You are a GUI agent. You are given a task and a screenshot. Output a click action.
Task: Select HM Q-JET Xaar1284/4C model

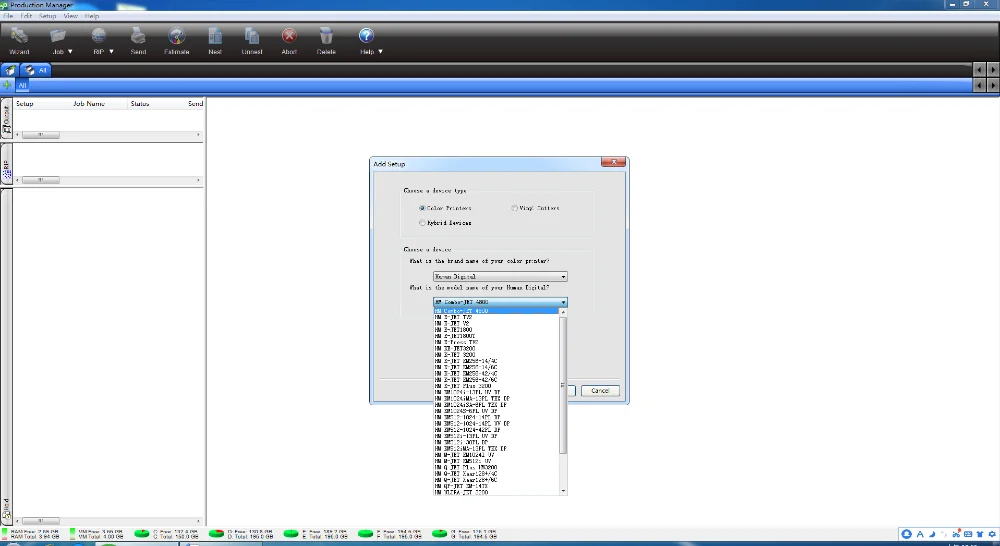(x=496, y=474)
